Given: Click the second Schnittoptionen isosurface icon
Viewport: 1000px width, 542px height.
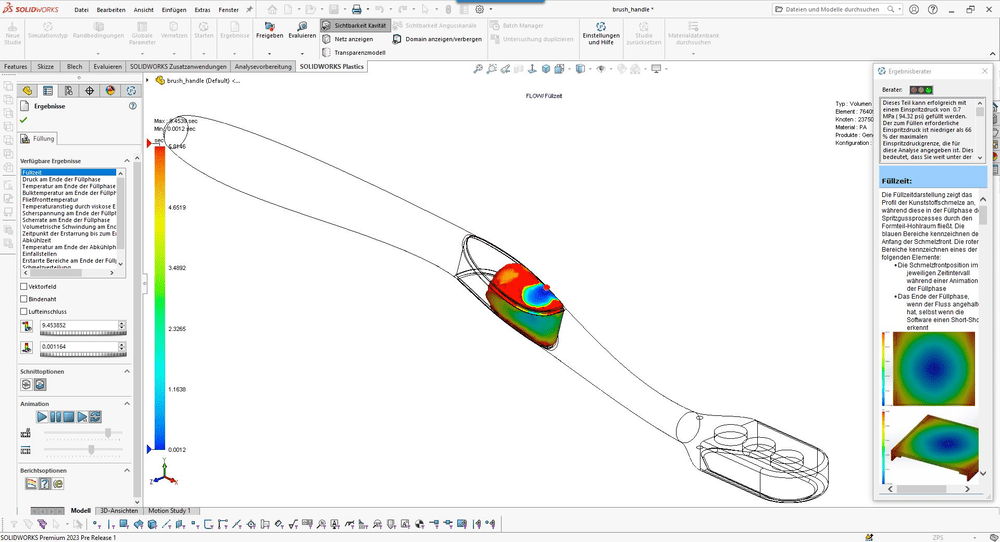Looking at the screenshot, I should click(x=40, y=385).
